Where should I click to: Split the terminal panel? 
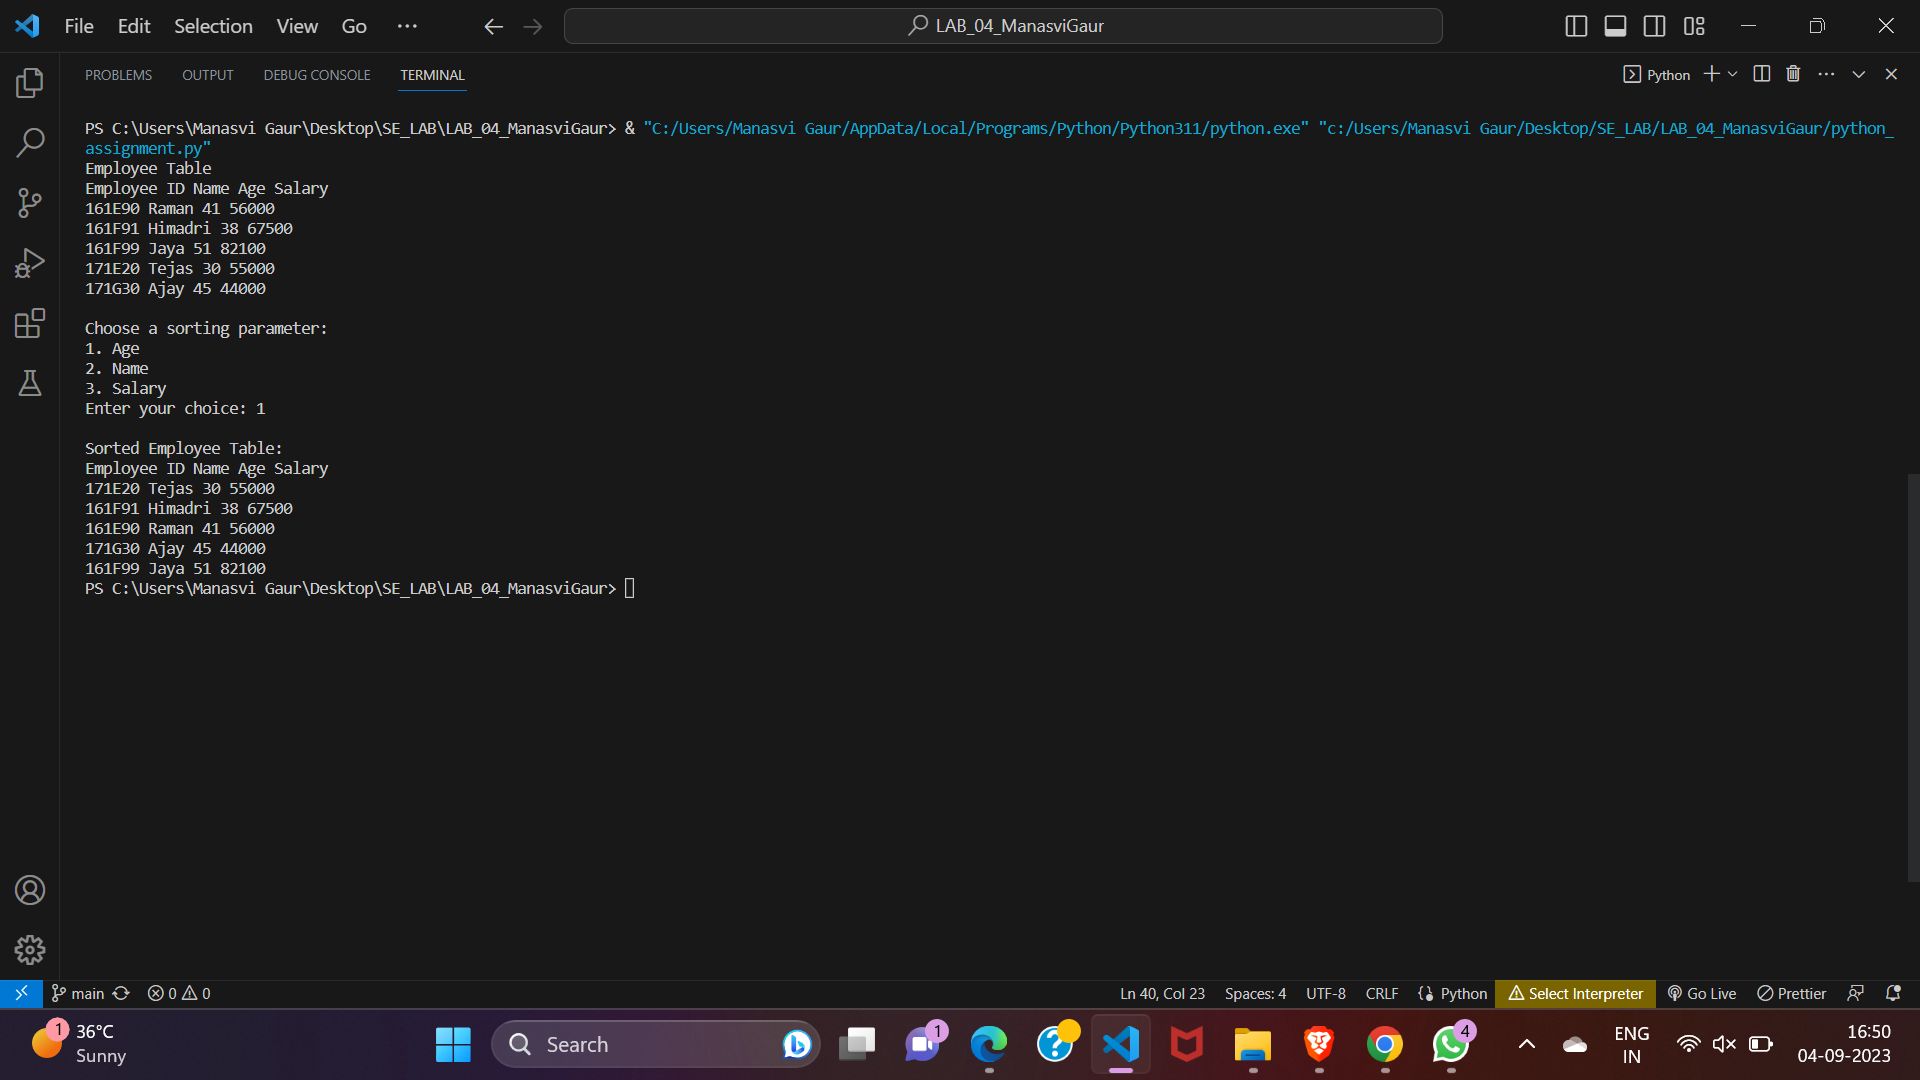pos(1762,74)
